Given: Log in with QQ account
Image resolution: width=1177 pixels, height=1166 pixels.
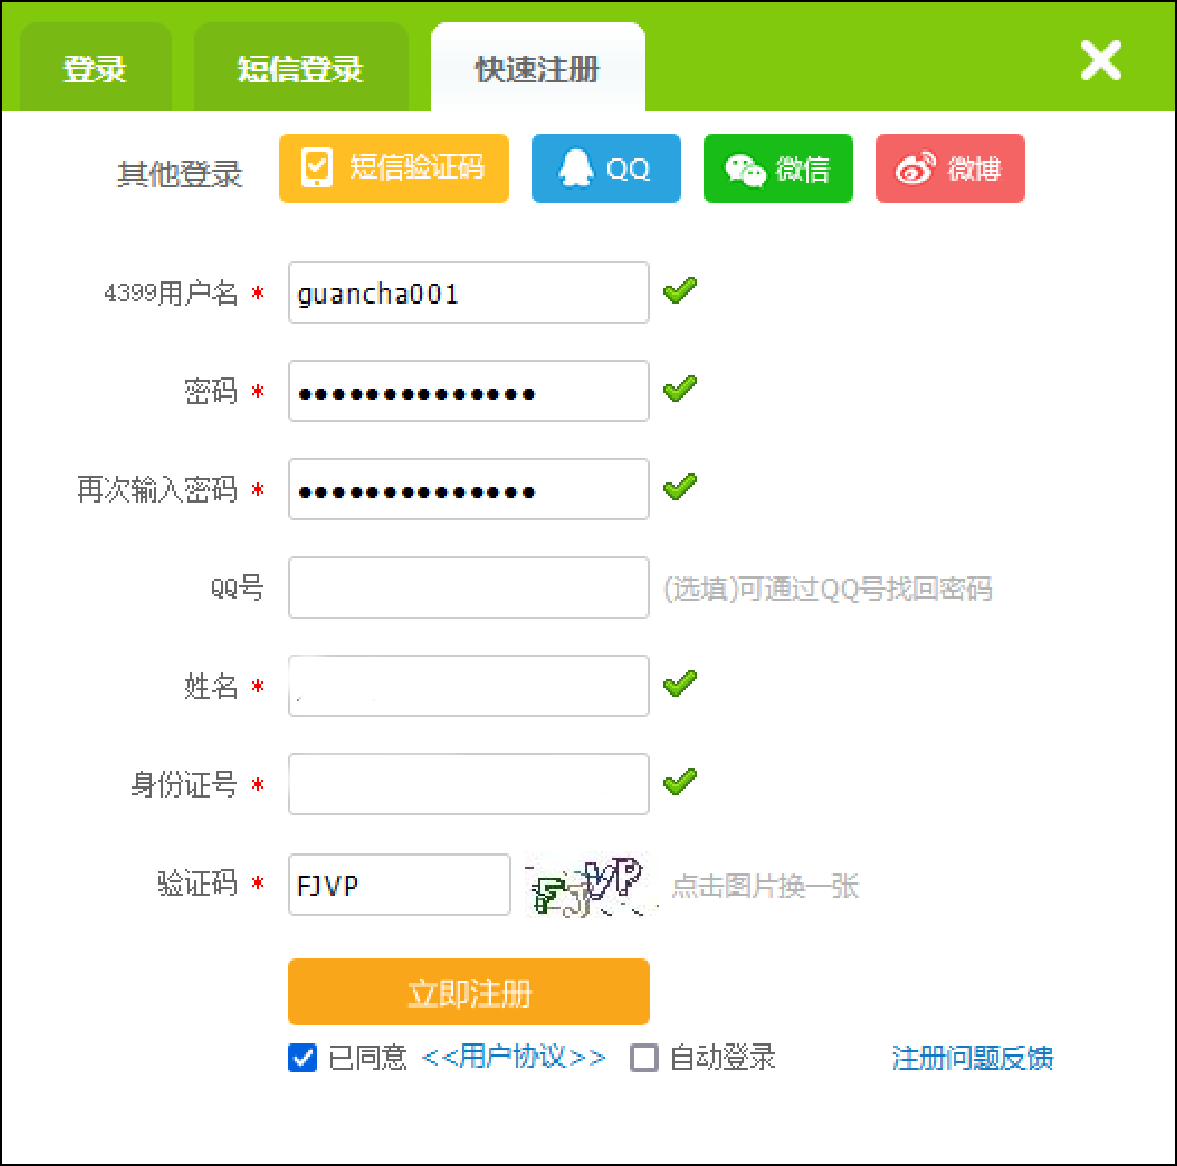Looking at the screenshot, I should click(605, 168).
